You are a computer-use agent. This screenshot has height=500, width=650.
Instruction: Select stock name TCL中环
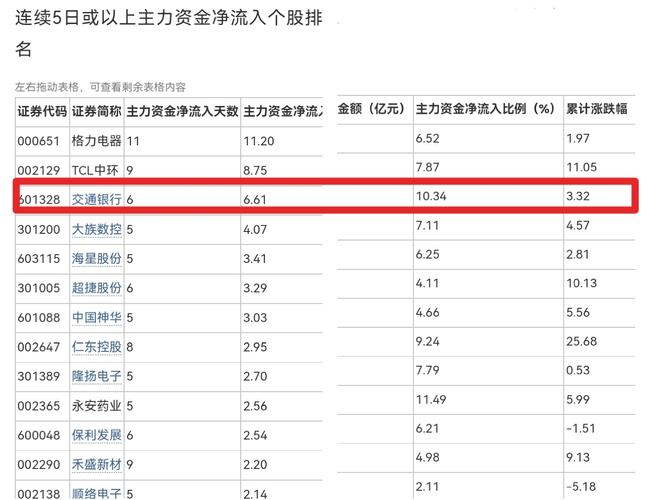click(95, 170)
